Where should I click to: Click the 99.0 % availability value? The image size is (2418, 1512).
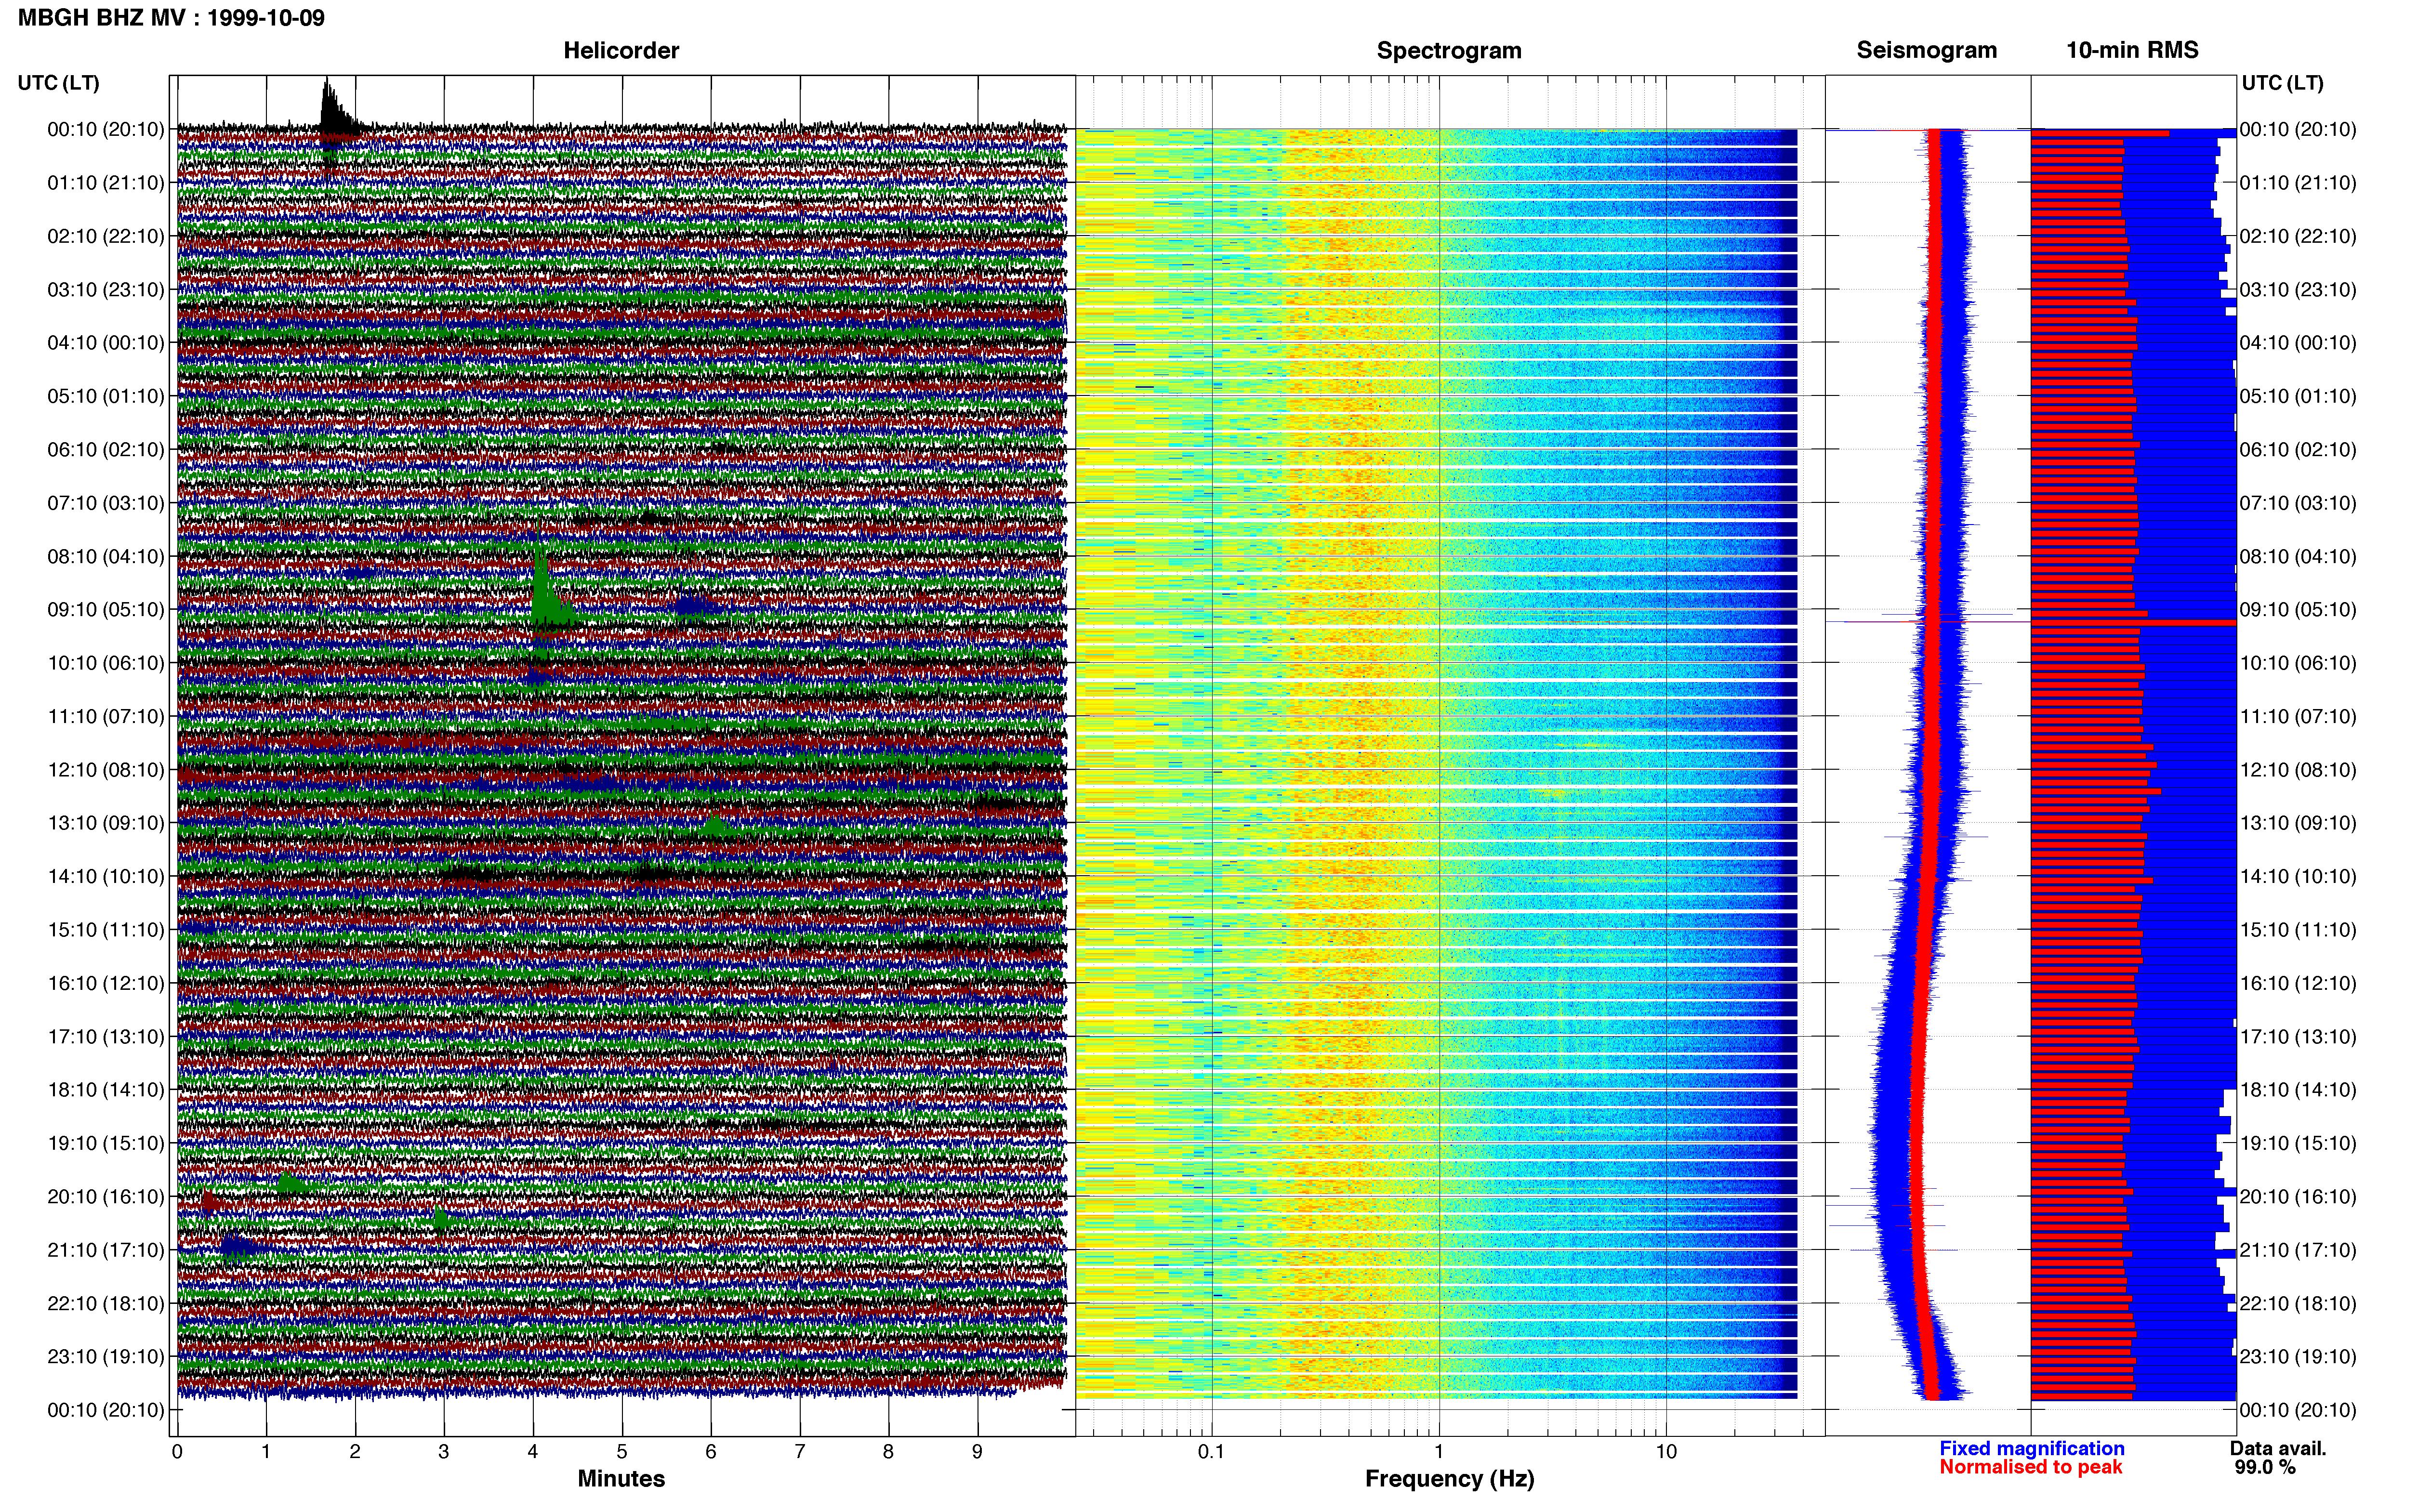(2265, 1467)
